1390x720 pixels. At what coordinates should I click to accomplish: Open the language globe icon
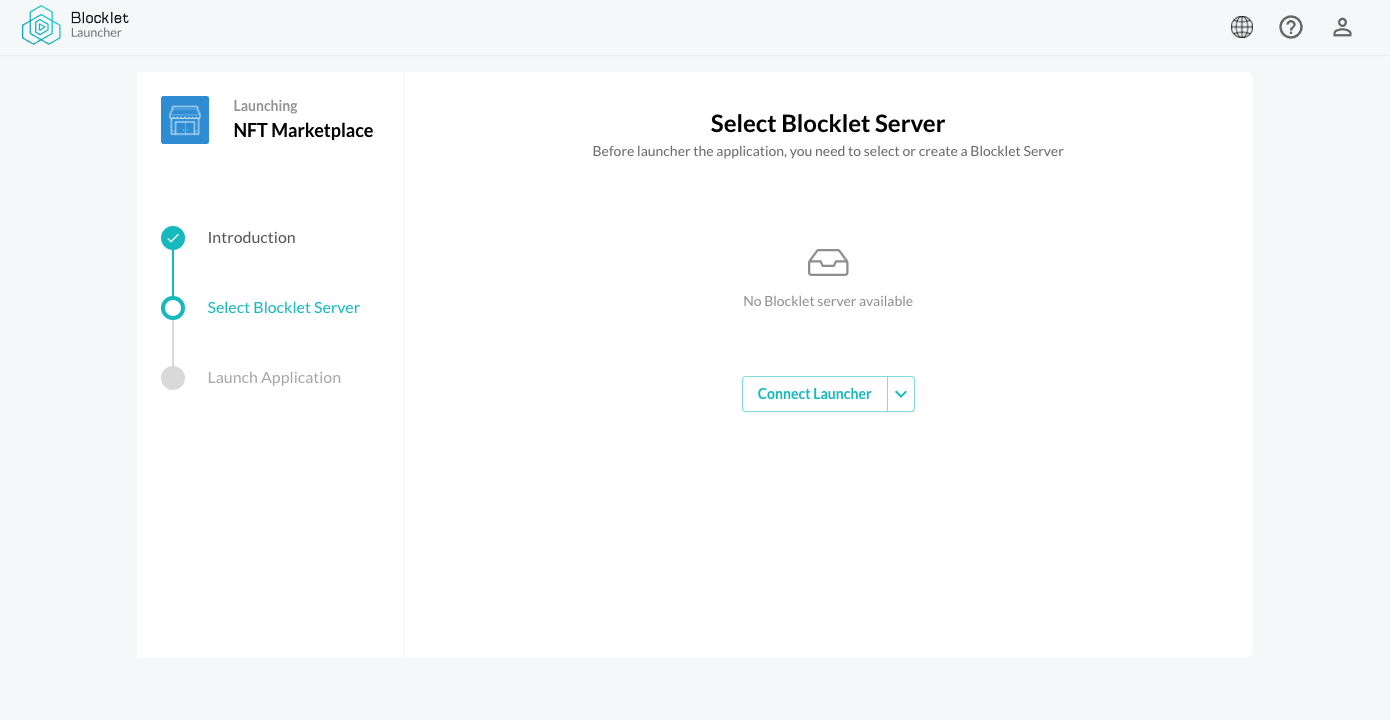coord(1241,27)
